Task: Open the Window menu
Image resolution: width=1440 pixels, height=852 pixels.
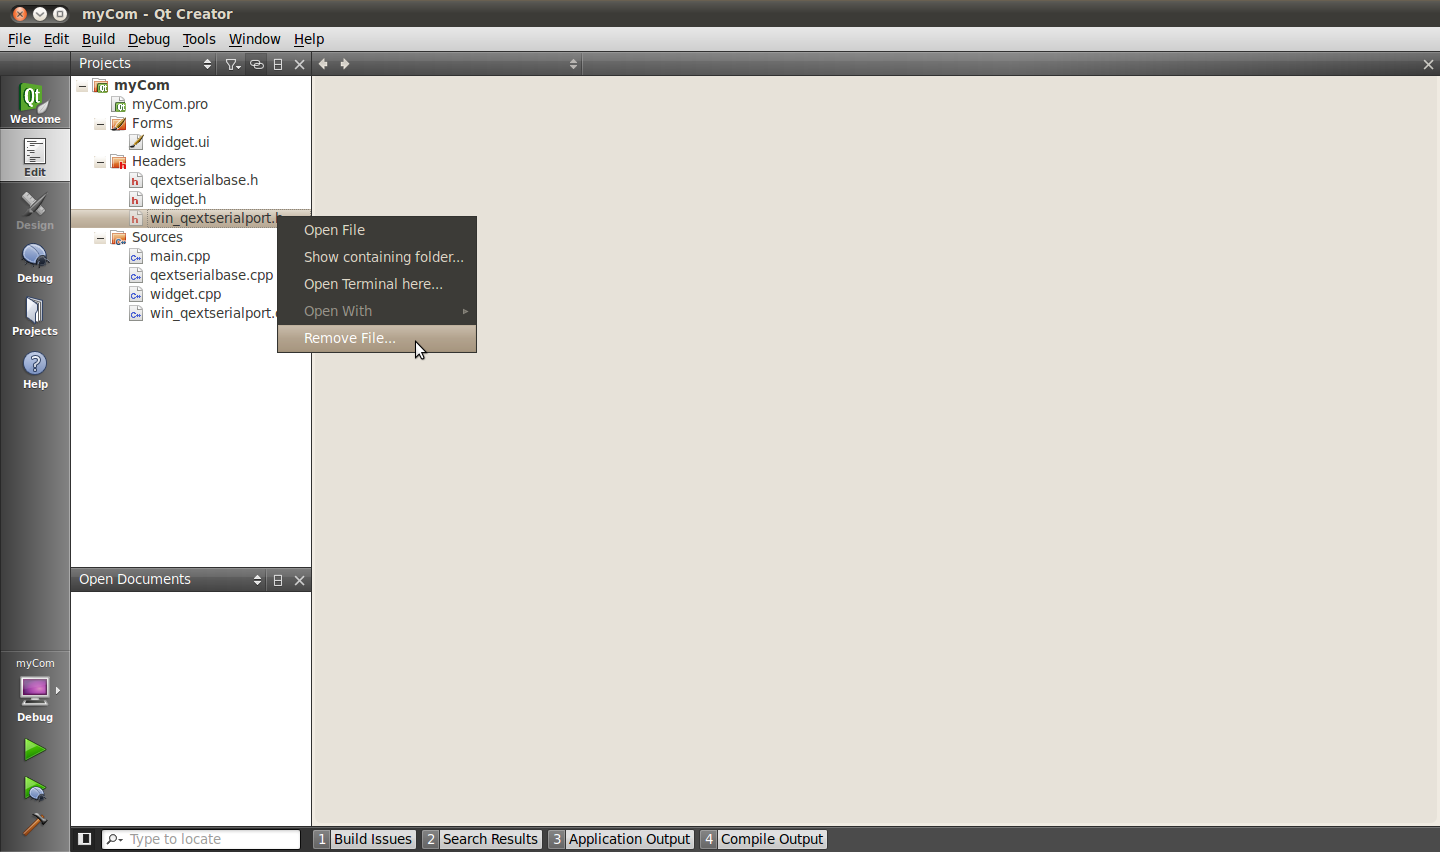Action: (x=254, y=39)
